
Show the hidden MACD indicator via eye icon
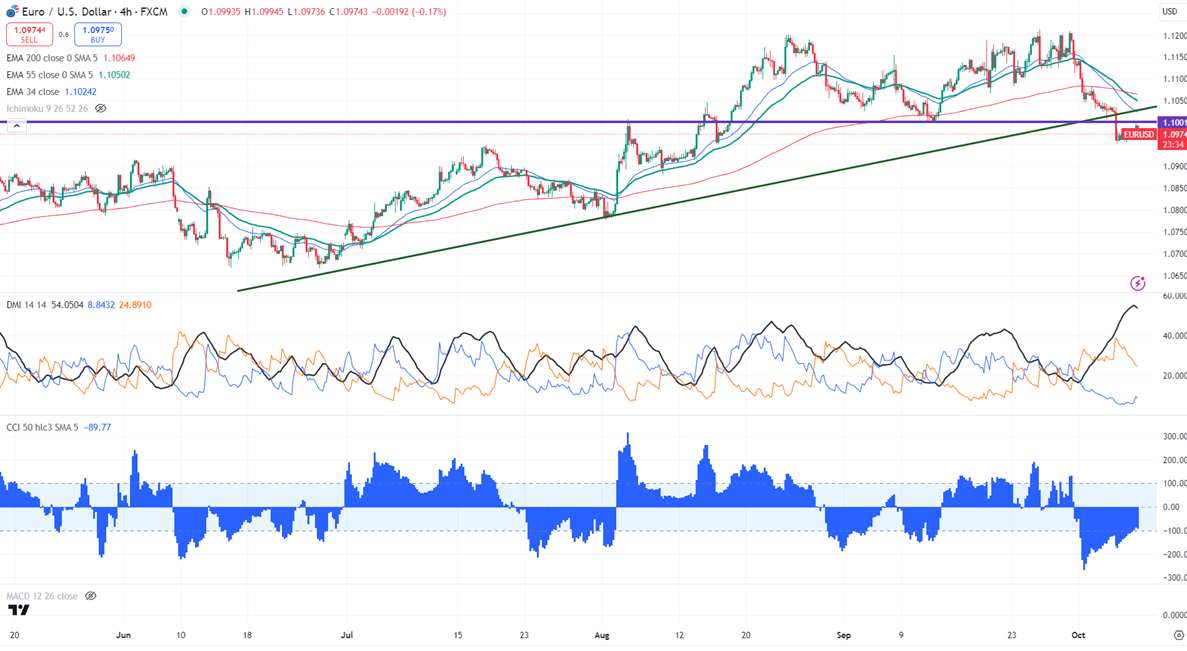pyautogui.click(x=91, y=596)
